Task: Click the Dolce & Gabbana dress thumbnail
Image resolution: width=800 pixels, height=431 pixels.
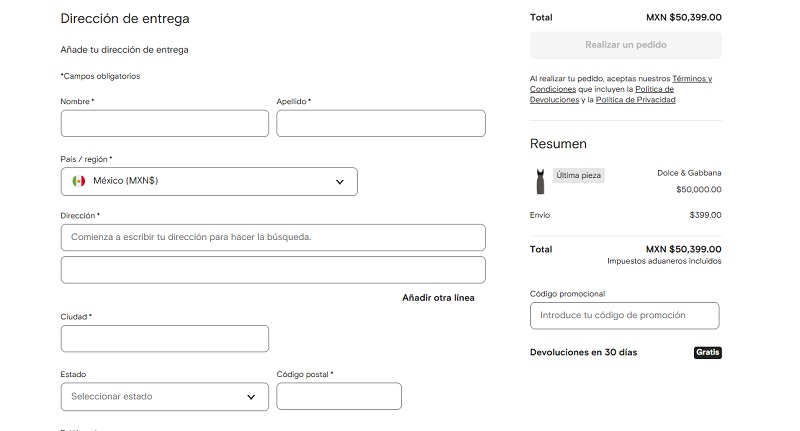Action: coord(540,181)
